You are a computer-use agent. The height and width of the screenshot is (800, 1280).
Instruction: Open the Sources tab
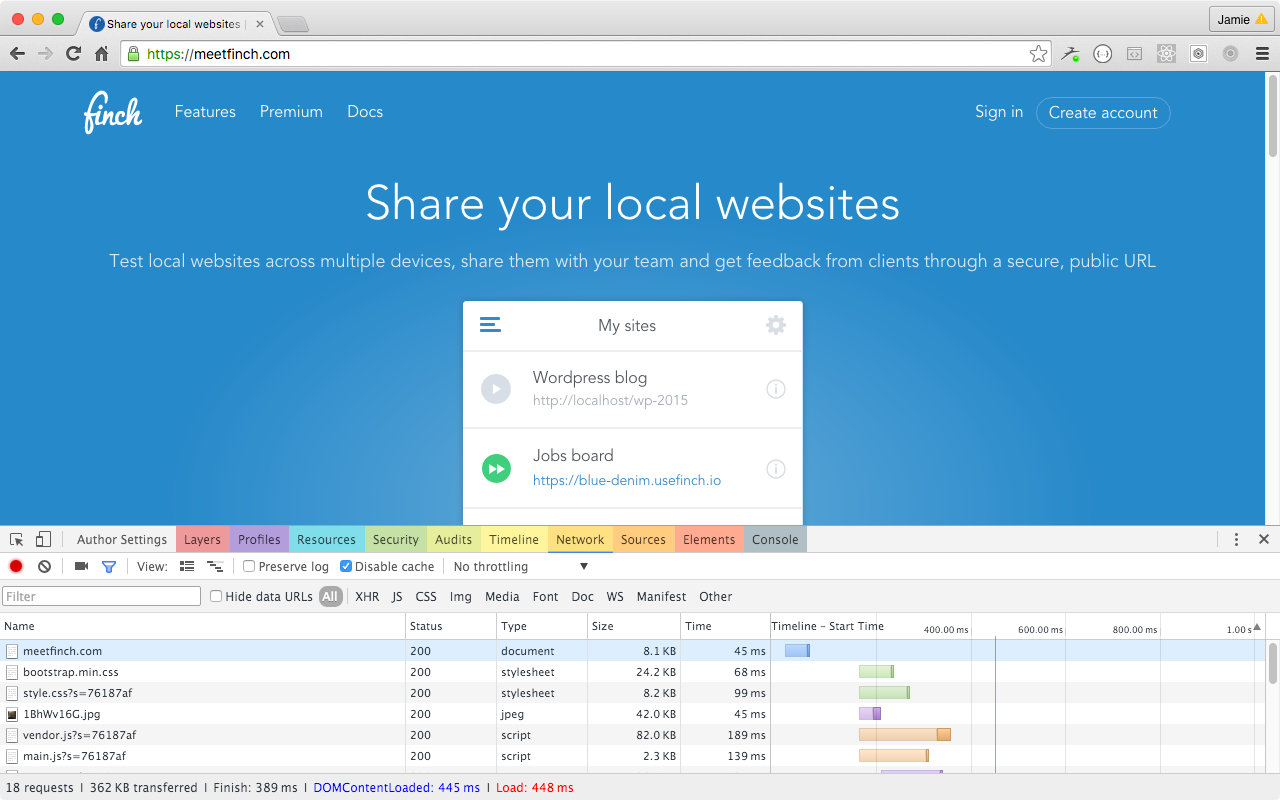tap(643, 539)
